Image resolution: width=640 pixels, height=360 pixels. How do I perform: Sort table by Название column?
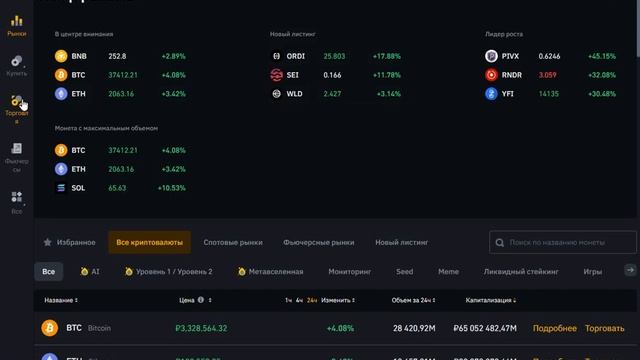coord(61,300)
